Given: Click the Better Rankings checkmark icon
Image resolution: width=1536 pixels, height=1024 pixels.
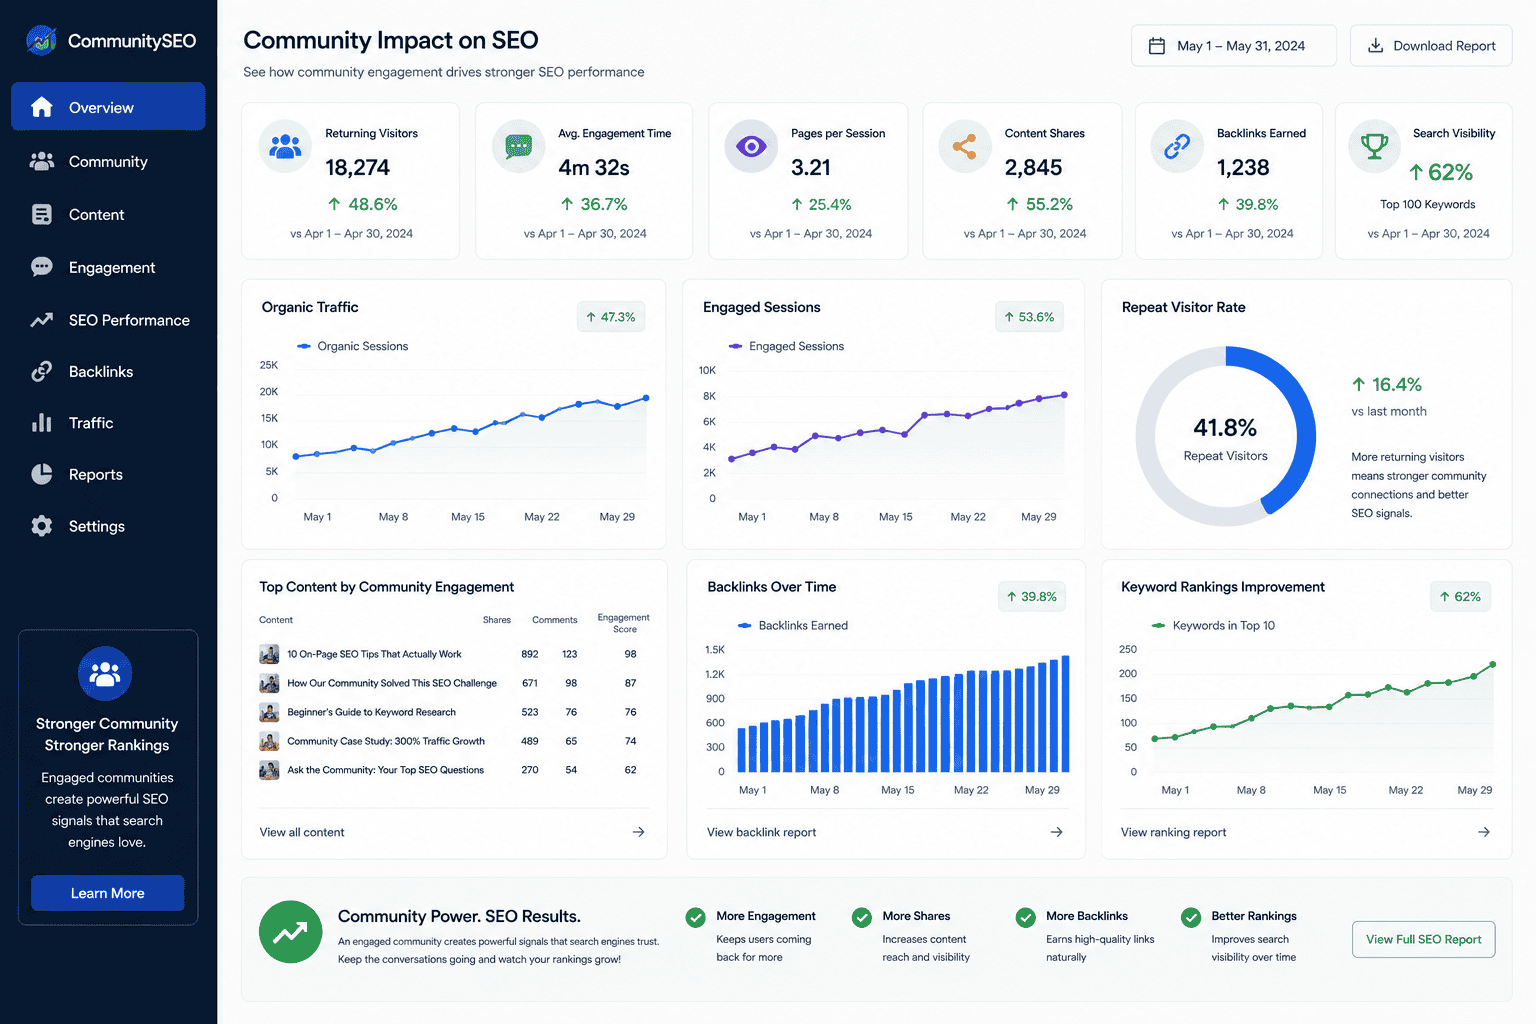Looking at the screenshot, I should click(1191, 917).
